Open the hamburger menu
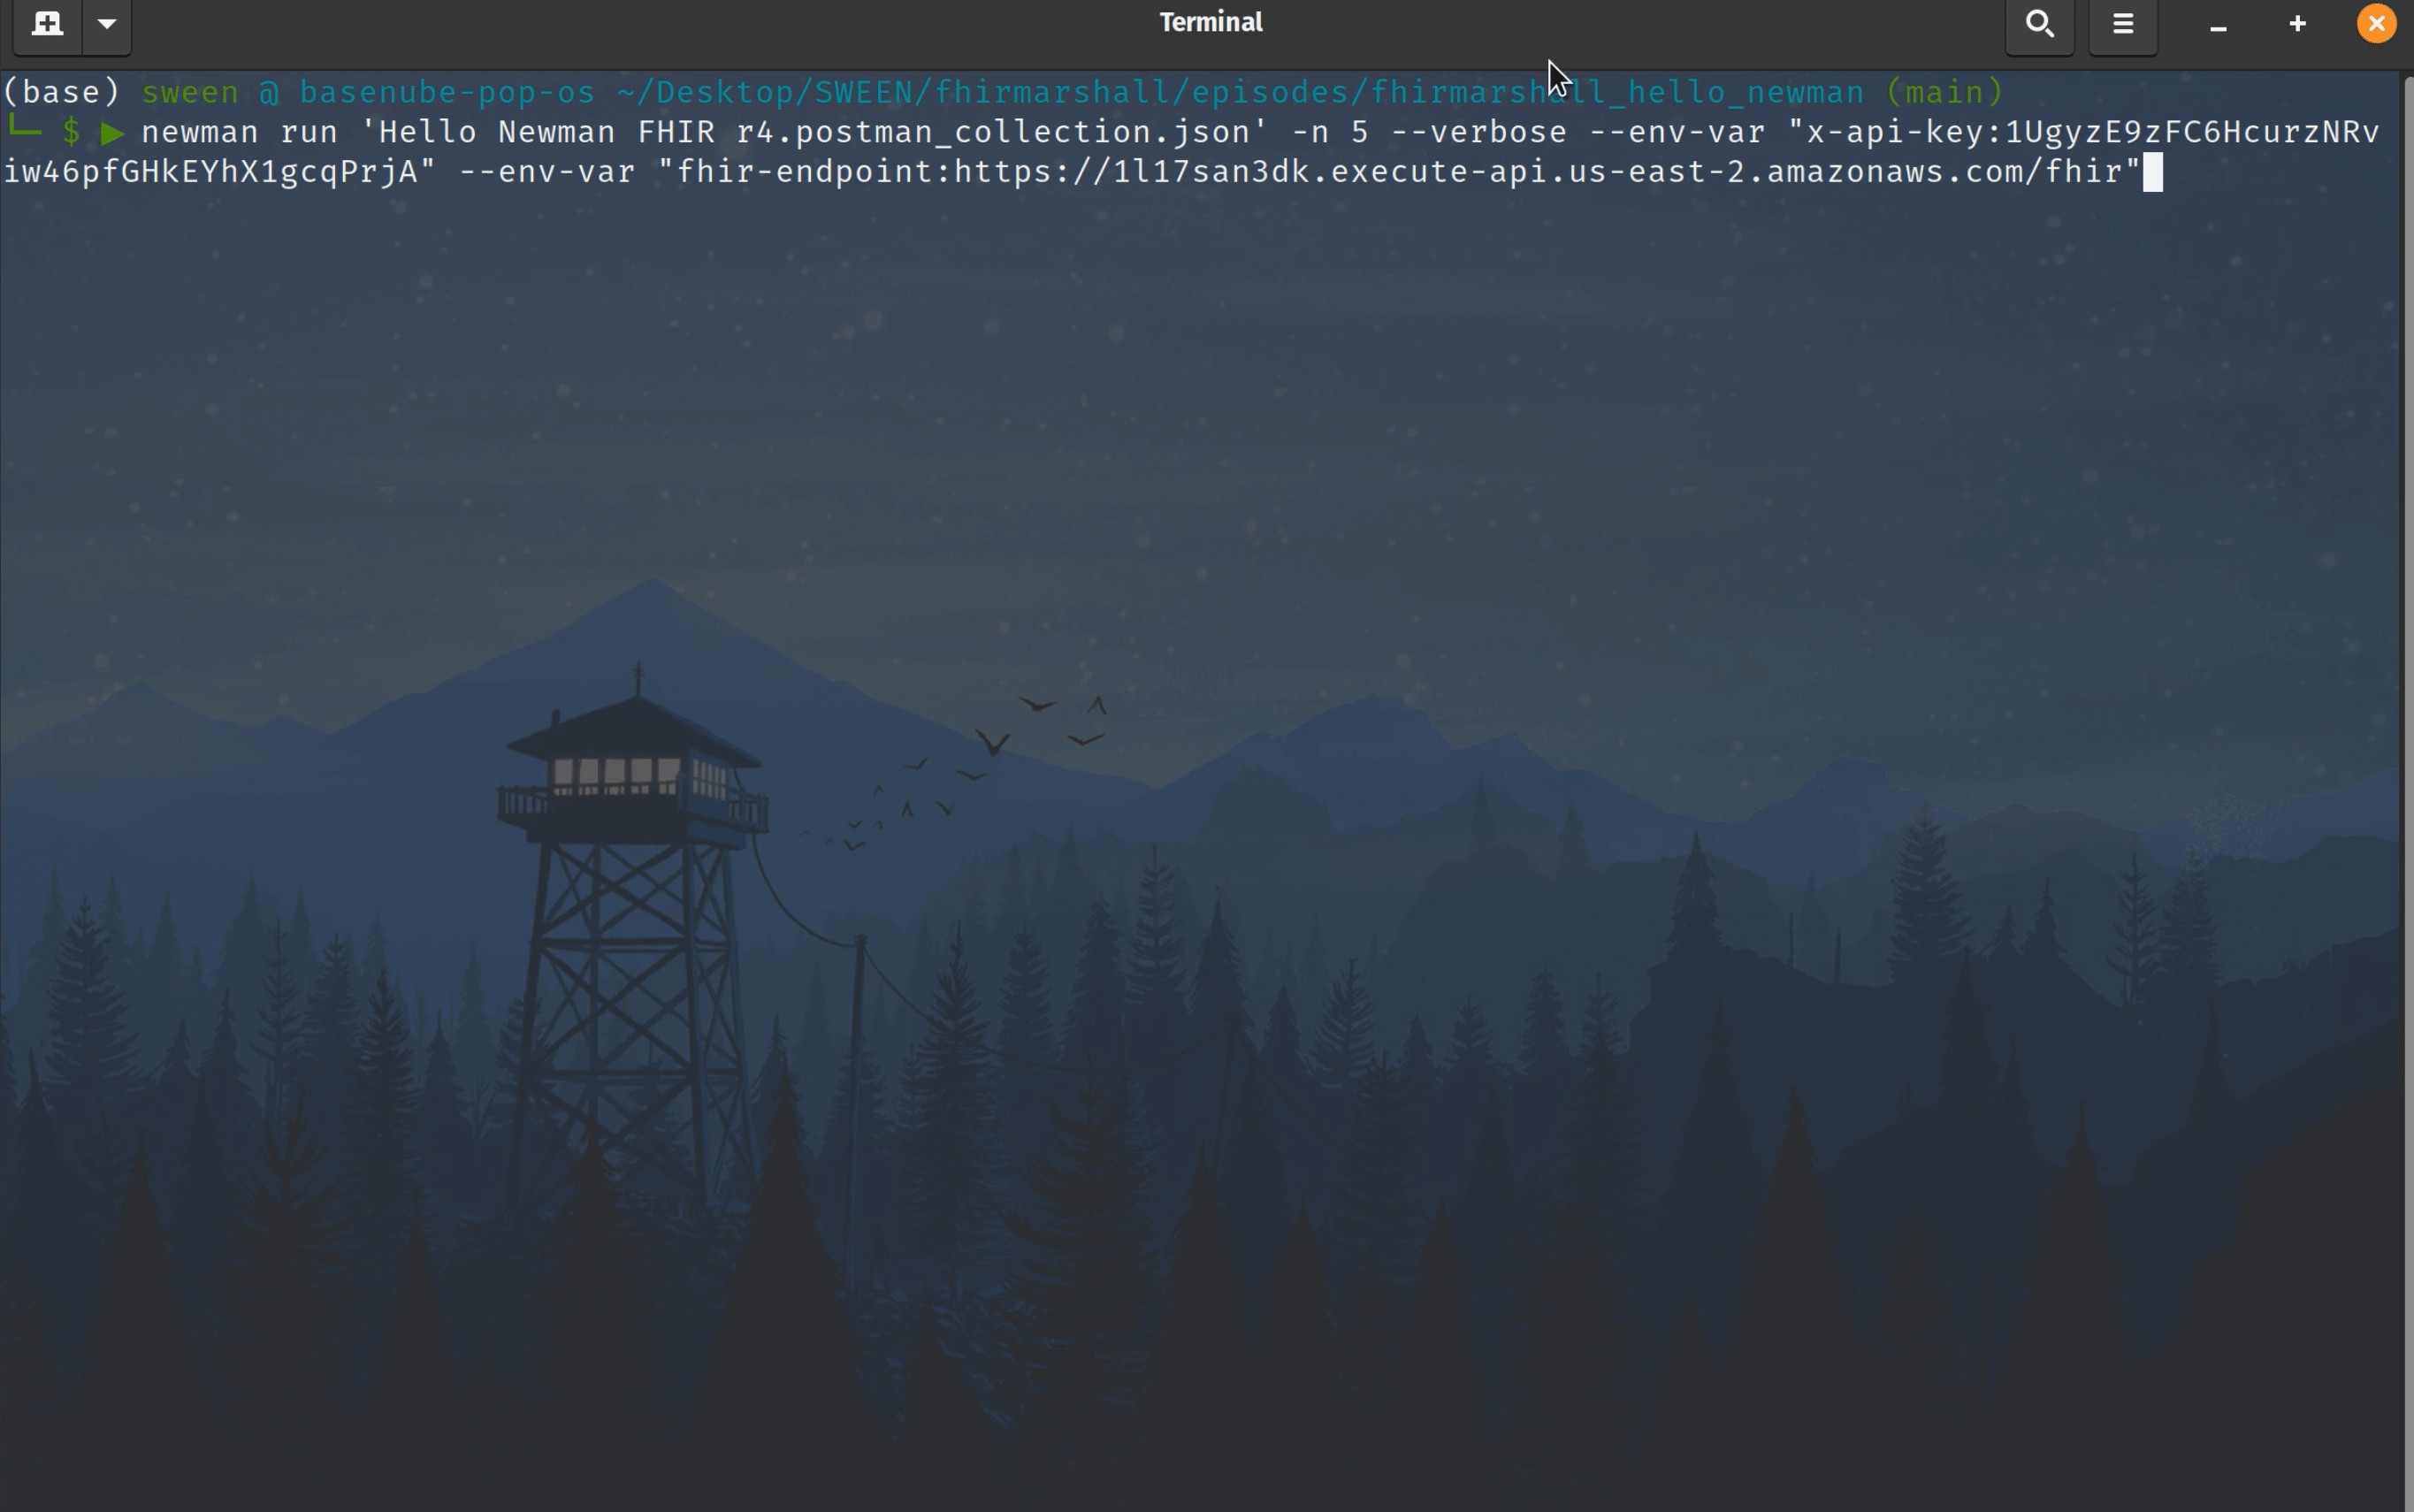The image size is (2414, 1512). click(x=2123, y=24)
